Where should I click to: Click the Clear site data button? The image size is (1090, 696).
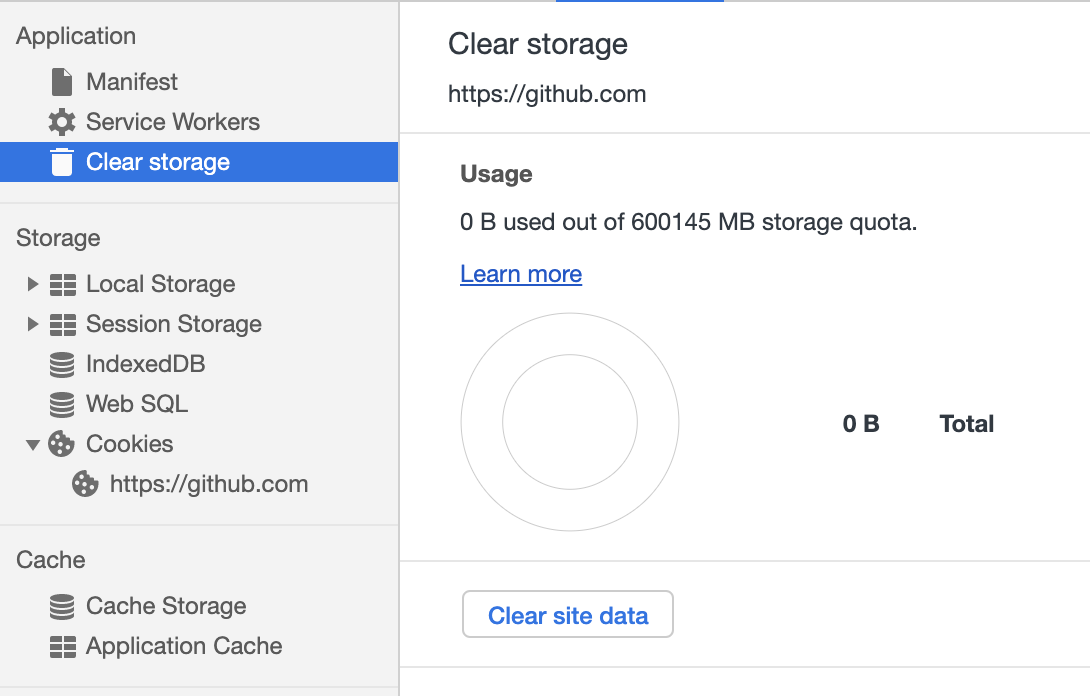pos(567,614)
